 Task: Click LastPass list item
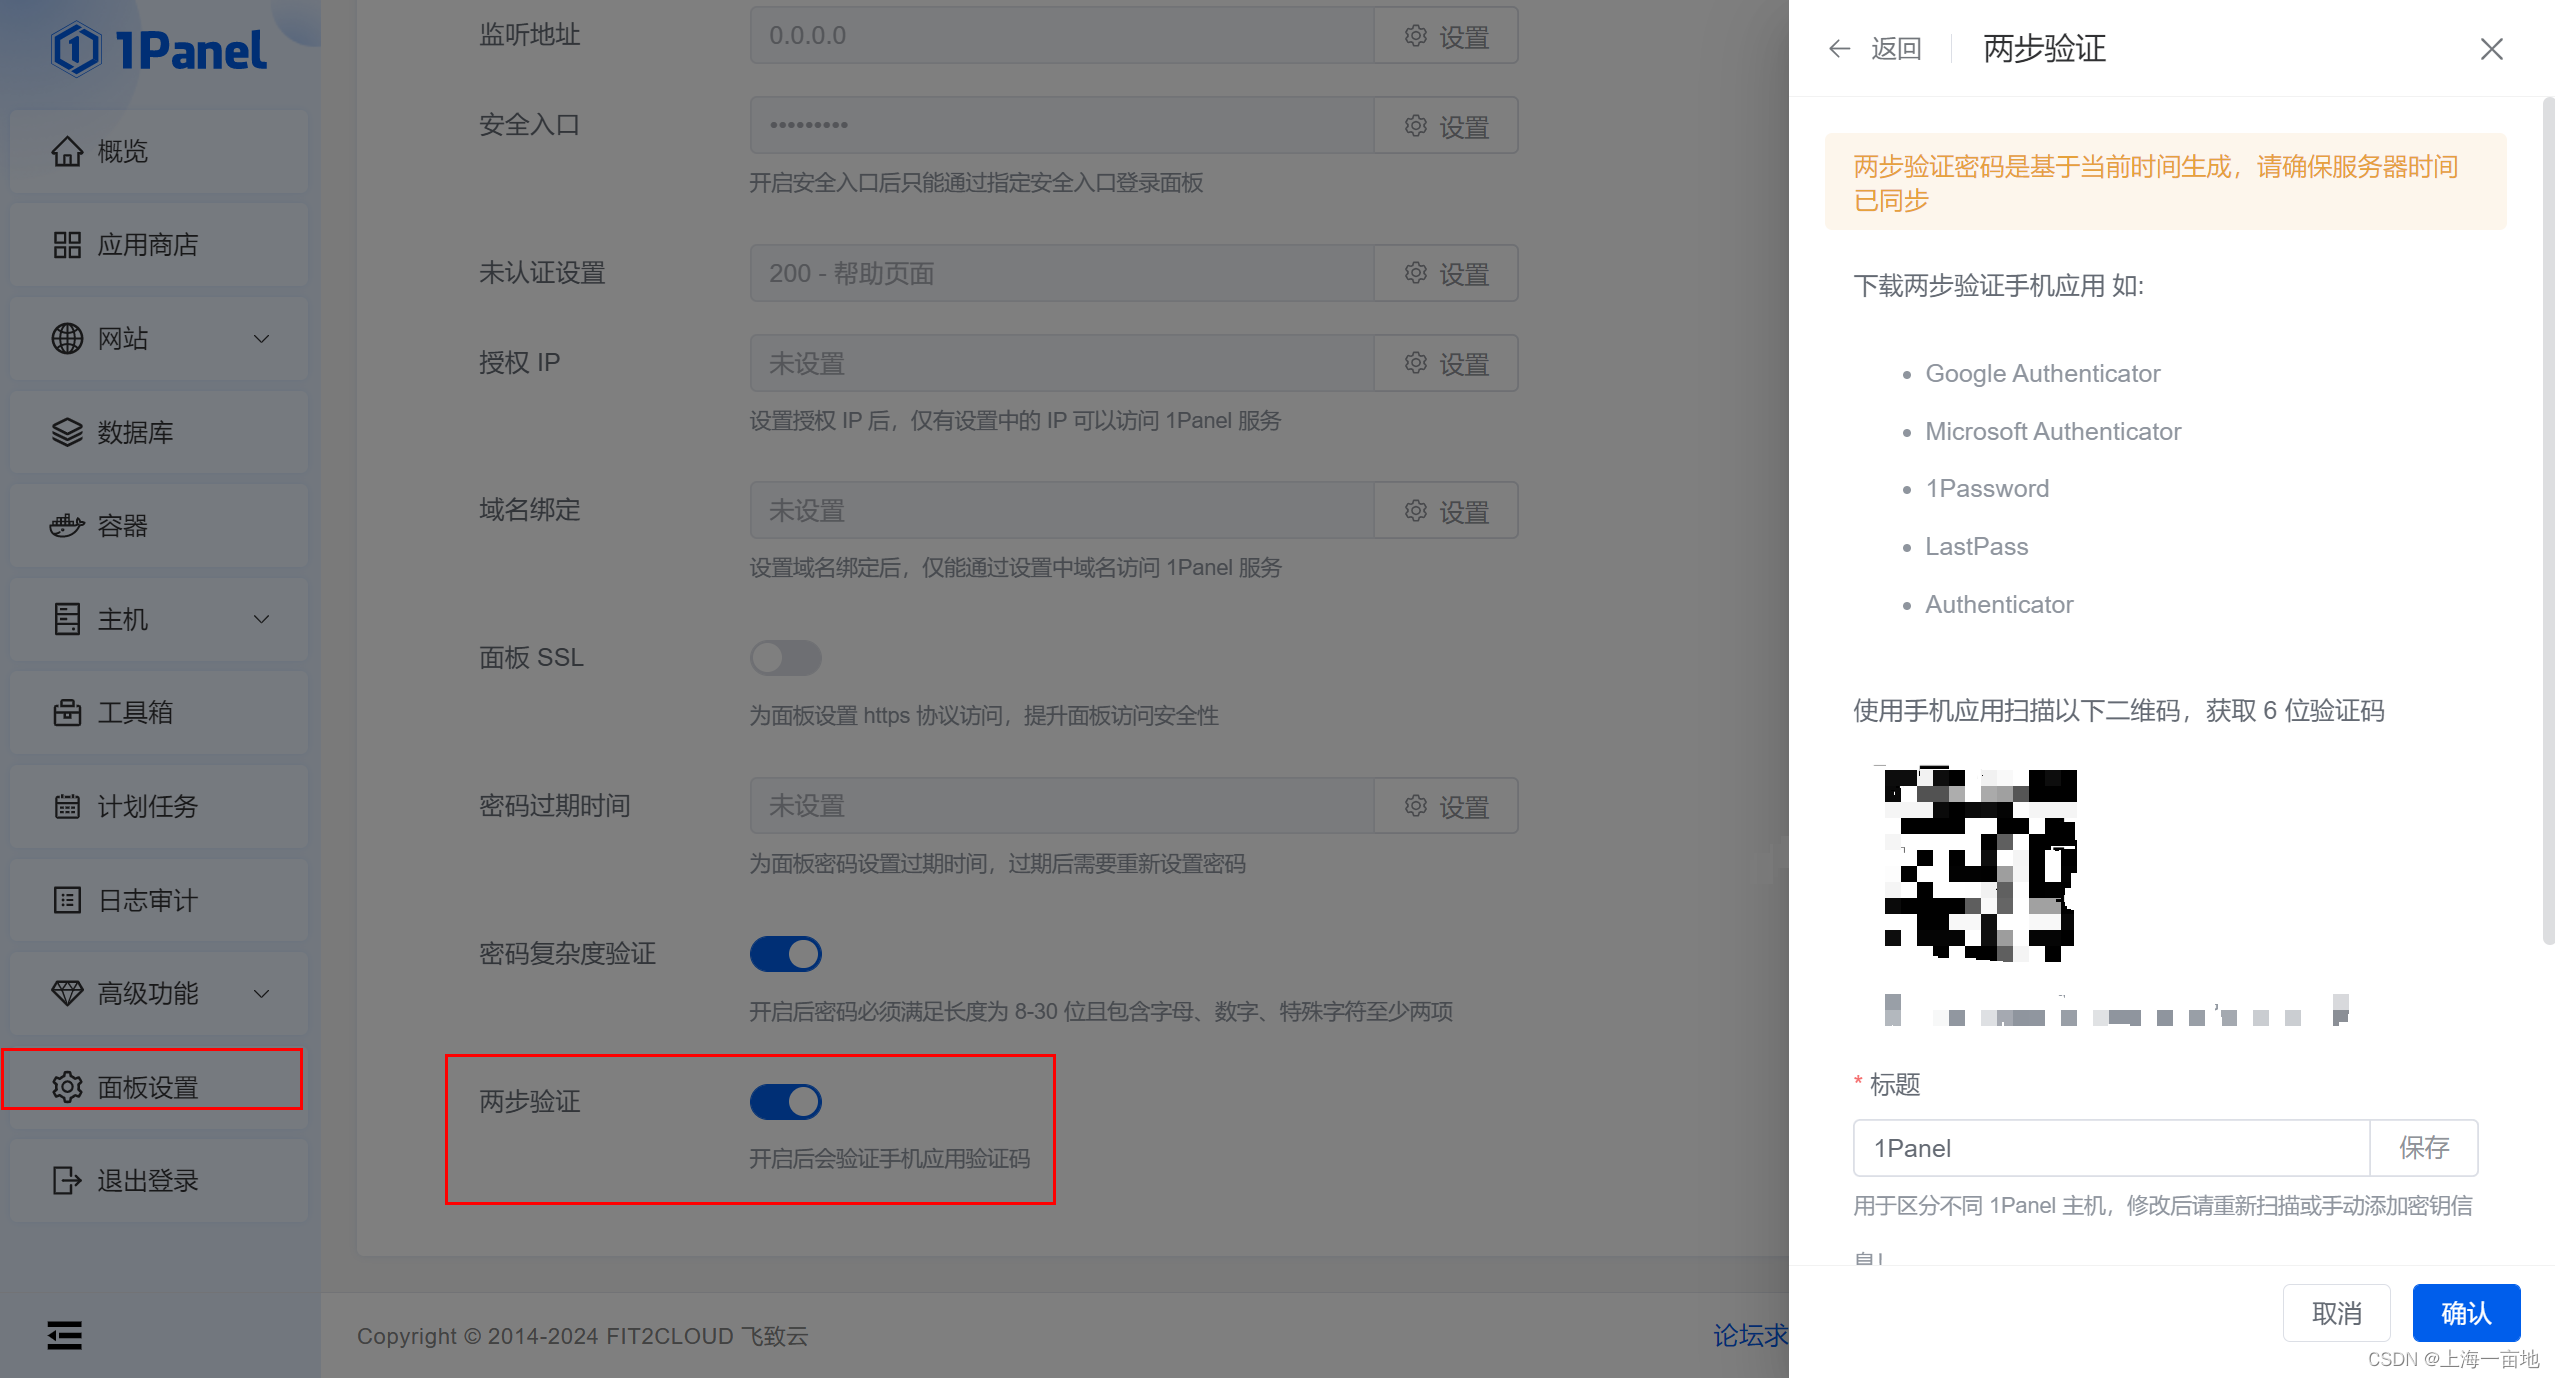[1977, 546]
